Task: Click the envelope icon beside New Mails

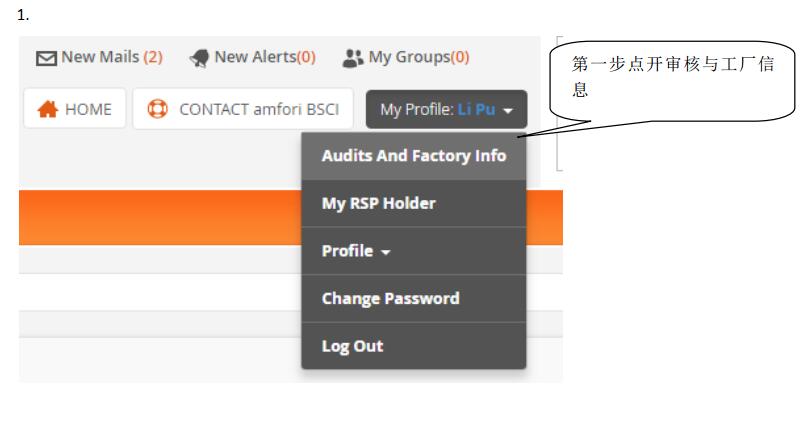Action: click(x=46, y=58)
